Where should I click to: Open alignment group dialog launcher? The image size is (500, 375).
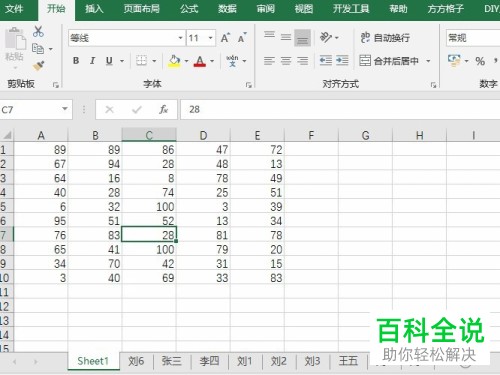433,85
